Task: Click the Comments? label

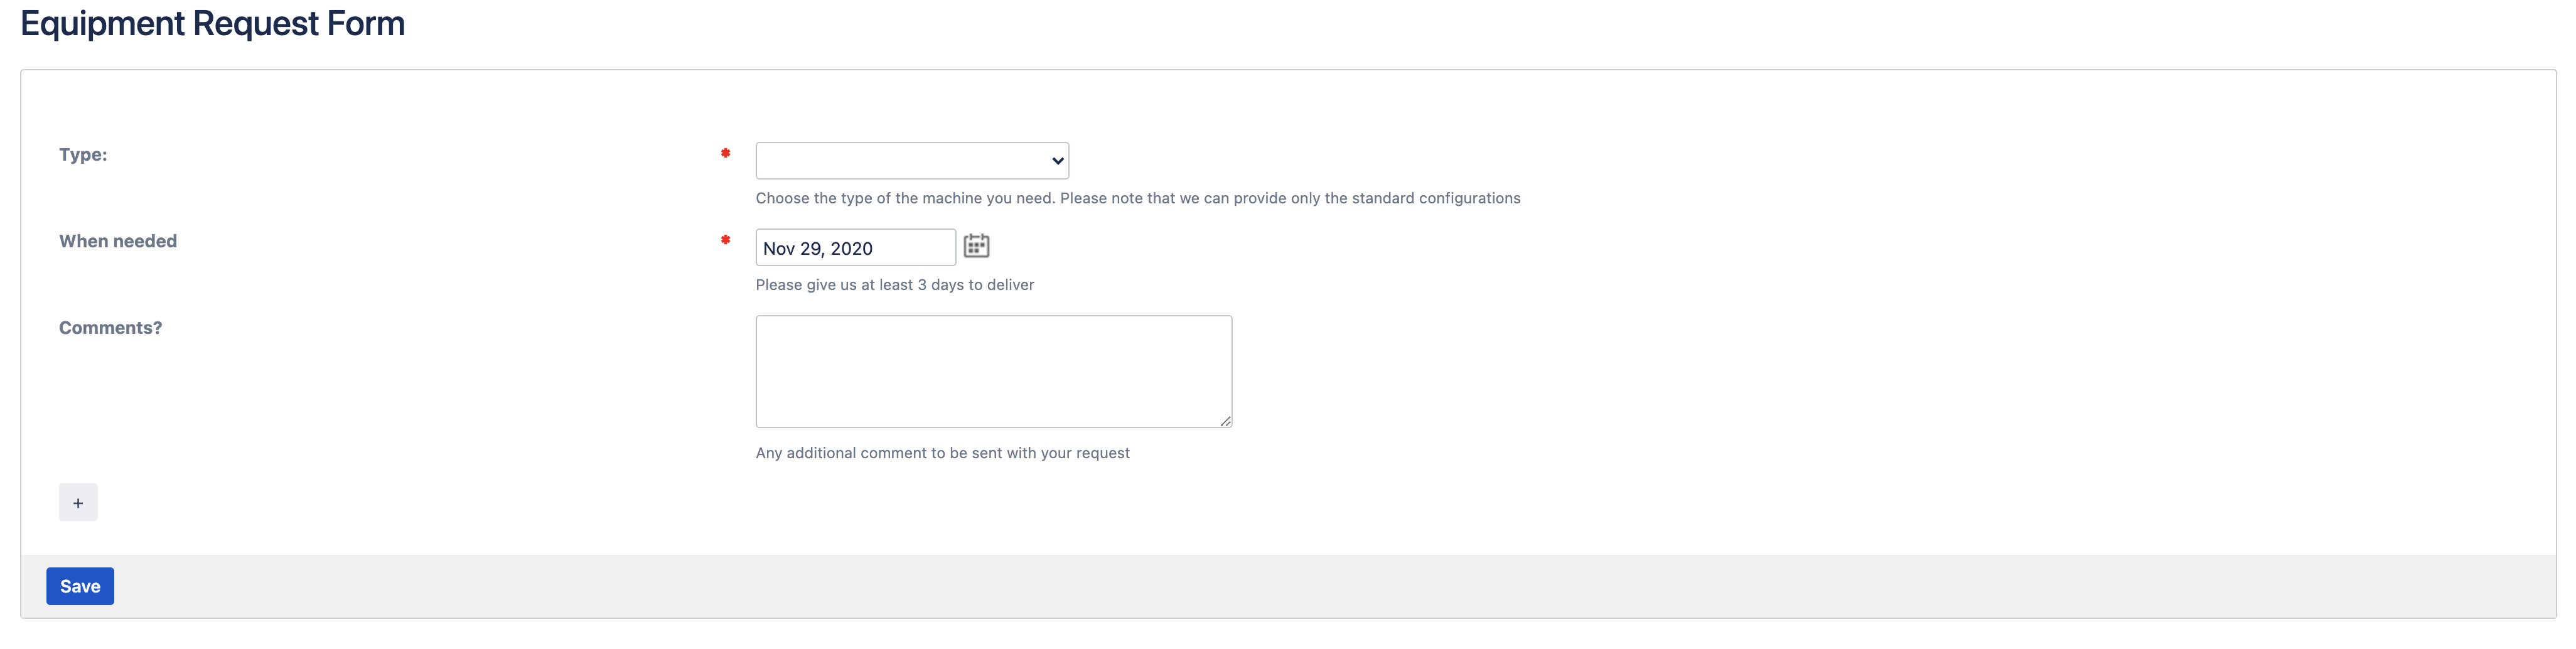Action: (x=110, y=327)
